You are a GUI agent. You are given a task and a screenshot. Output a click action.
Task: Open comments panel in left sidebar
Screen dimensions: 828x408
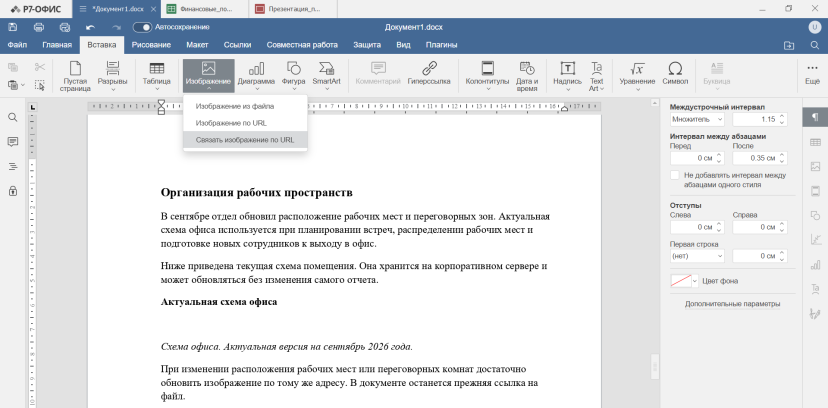click(13, 141)
